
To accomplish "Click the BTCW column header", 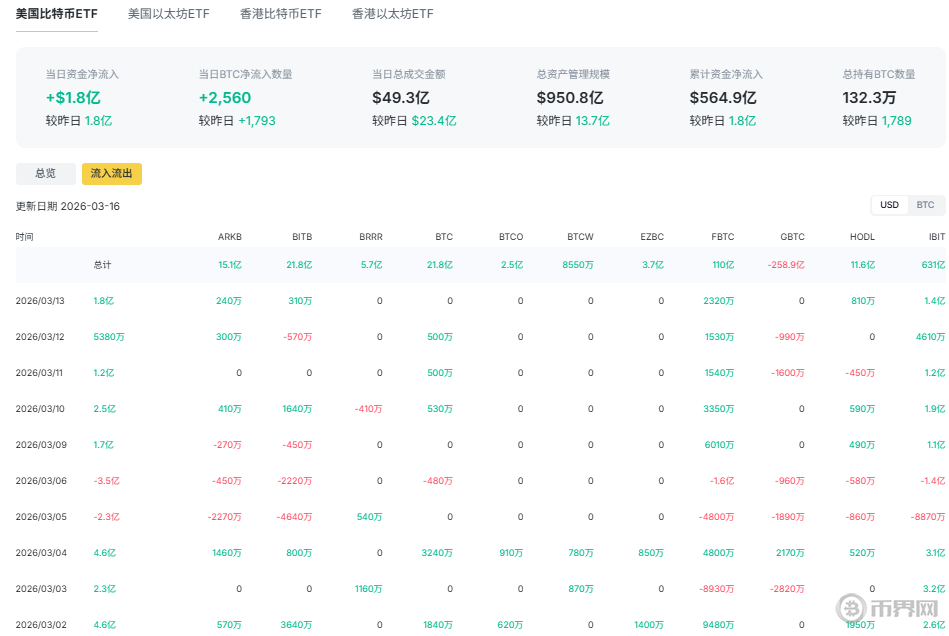I will click(x=580, y=237).
